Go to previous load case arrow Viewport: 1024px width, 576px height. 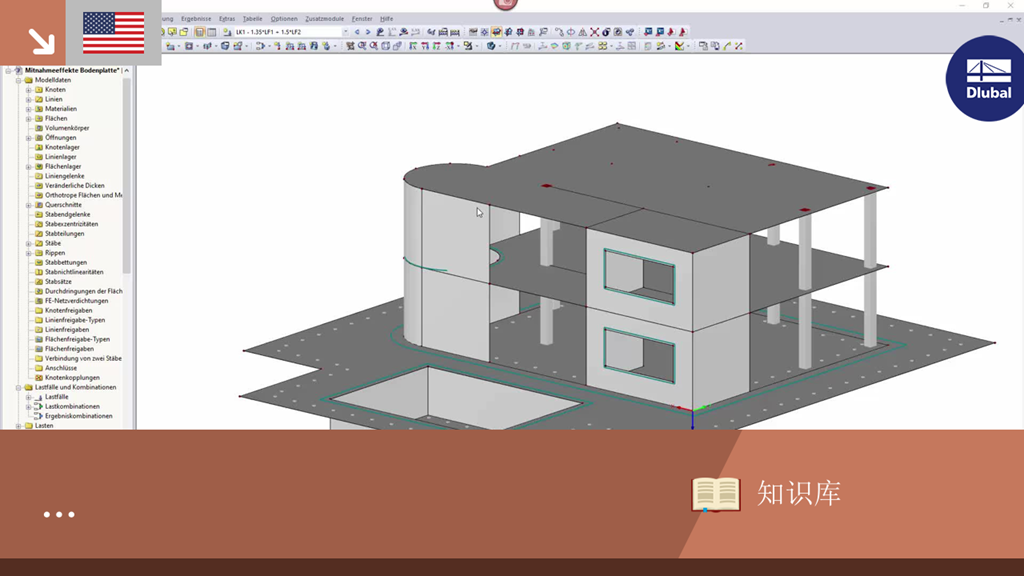[357, 31]
